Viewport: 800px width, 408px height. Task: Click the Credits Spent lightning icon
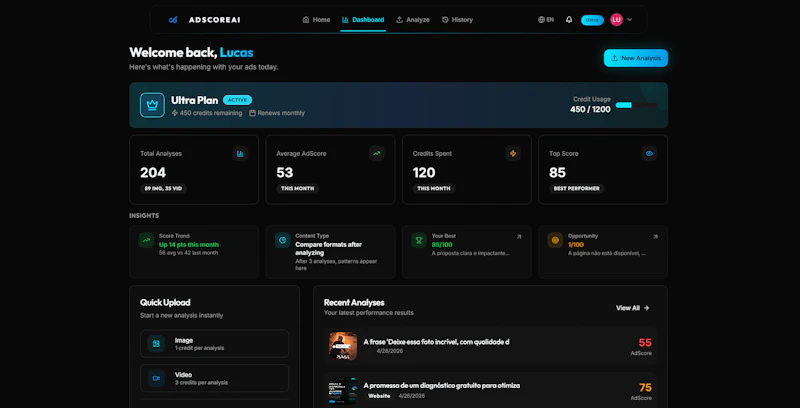coord(513,154)
